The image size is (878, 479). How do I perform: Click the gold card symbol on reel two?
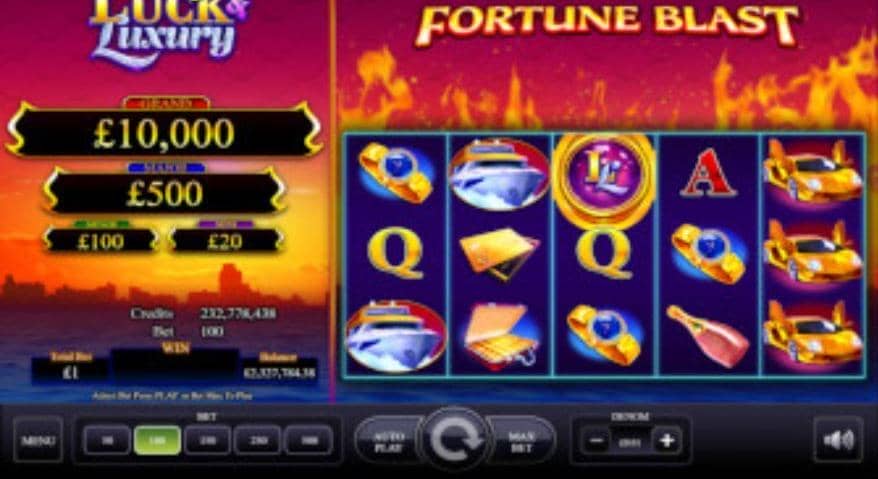[499, 253]
